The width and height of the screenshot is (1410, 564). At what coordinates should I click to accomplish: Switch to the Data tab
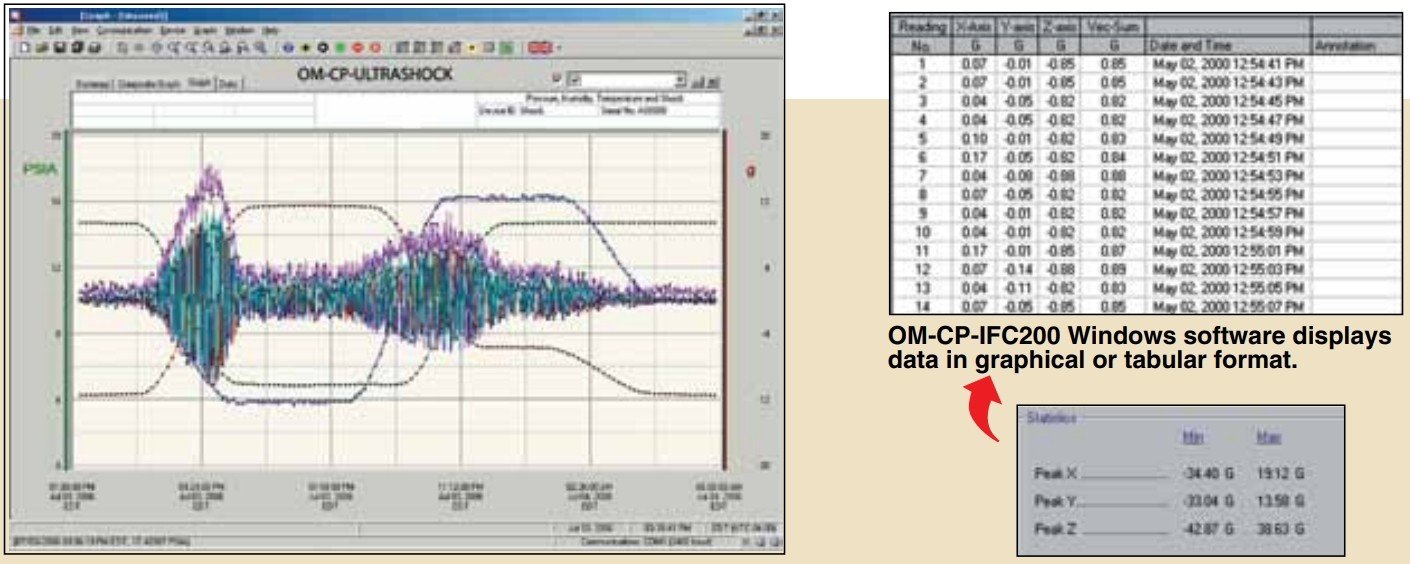tap(228, 84)
